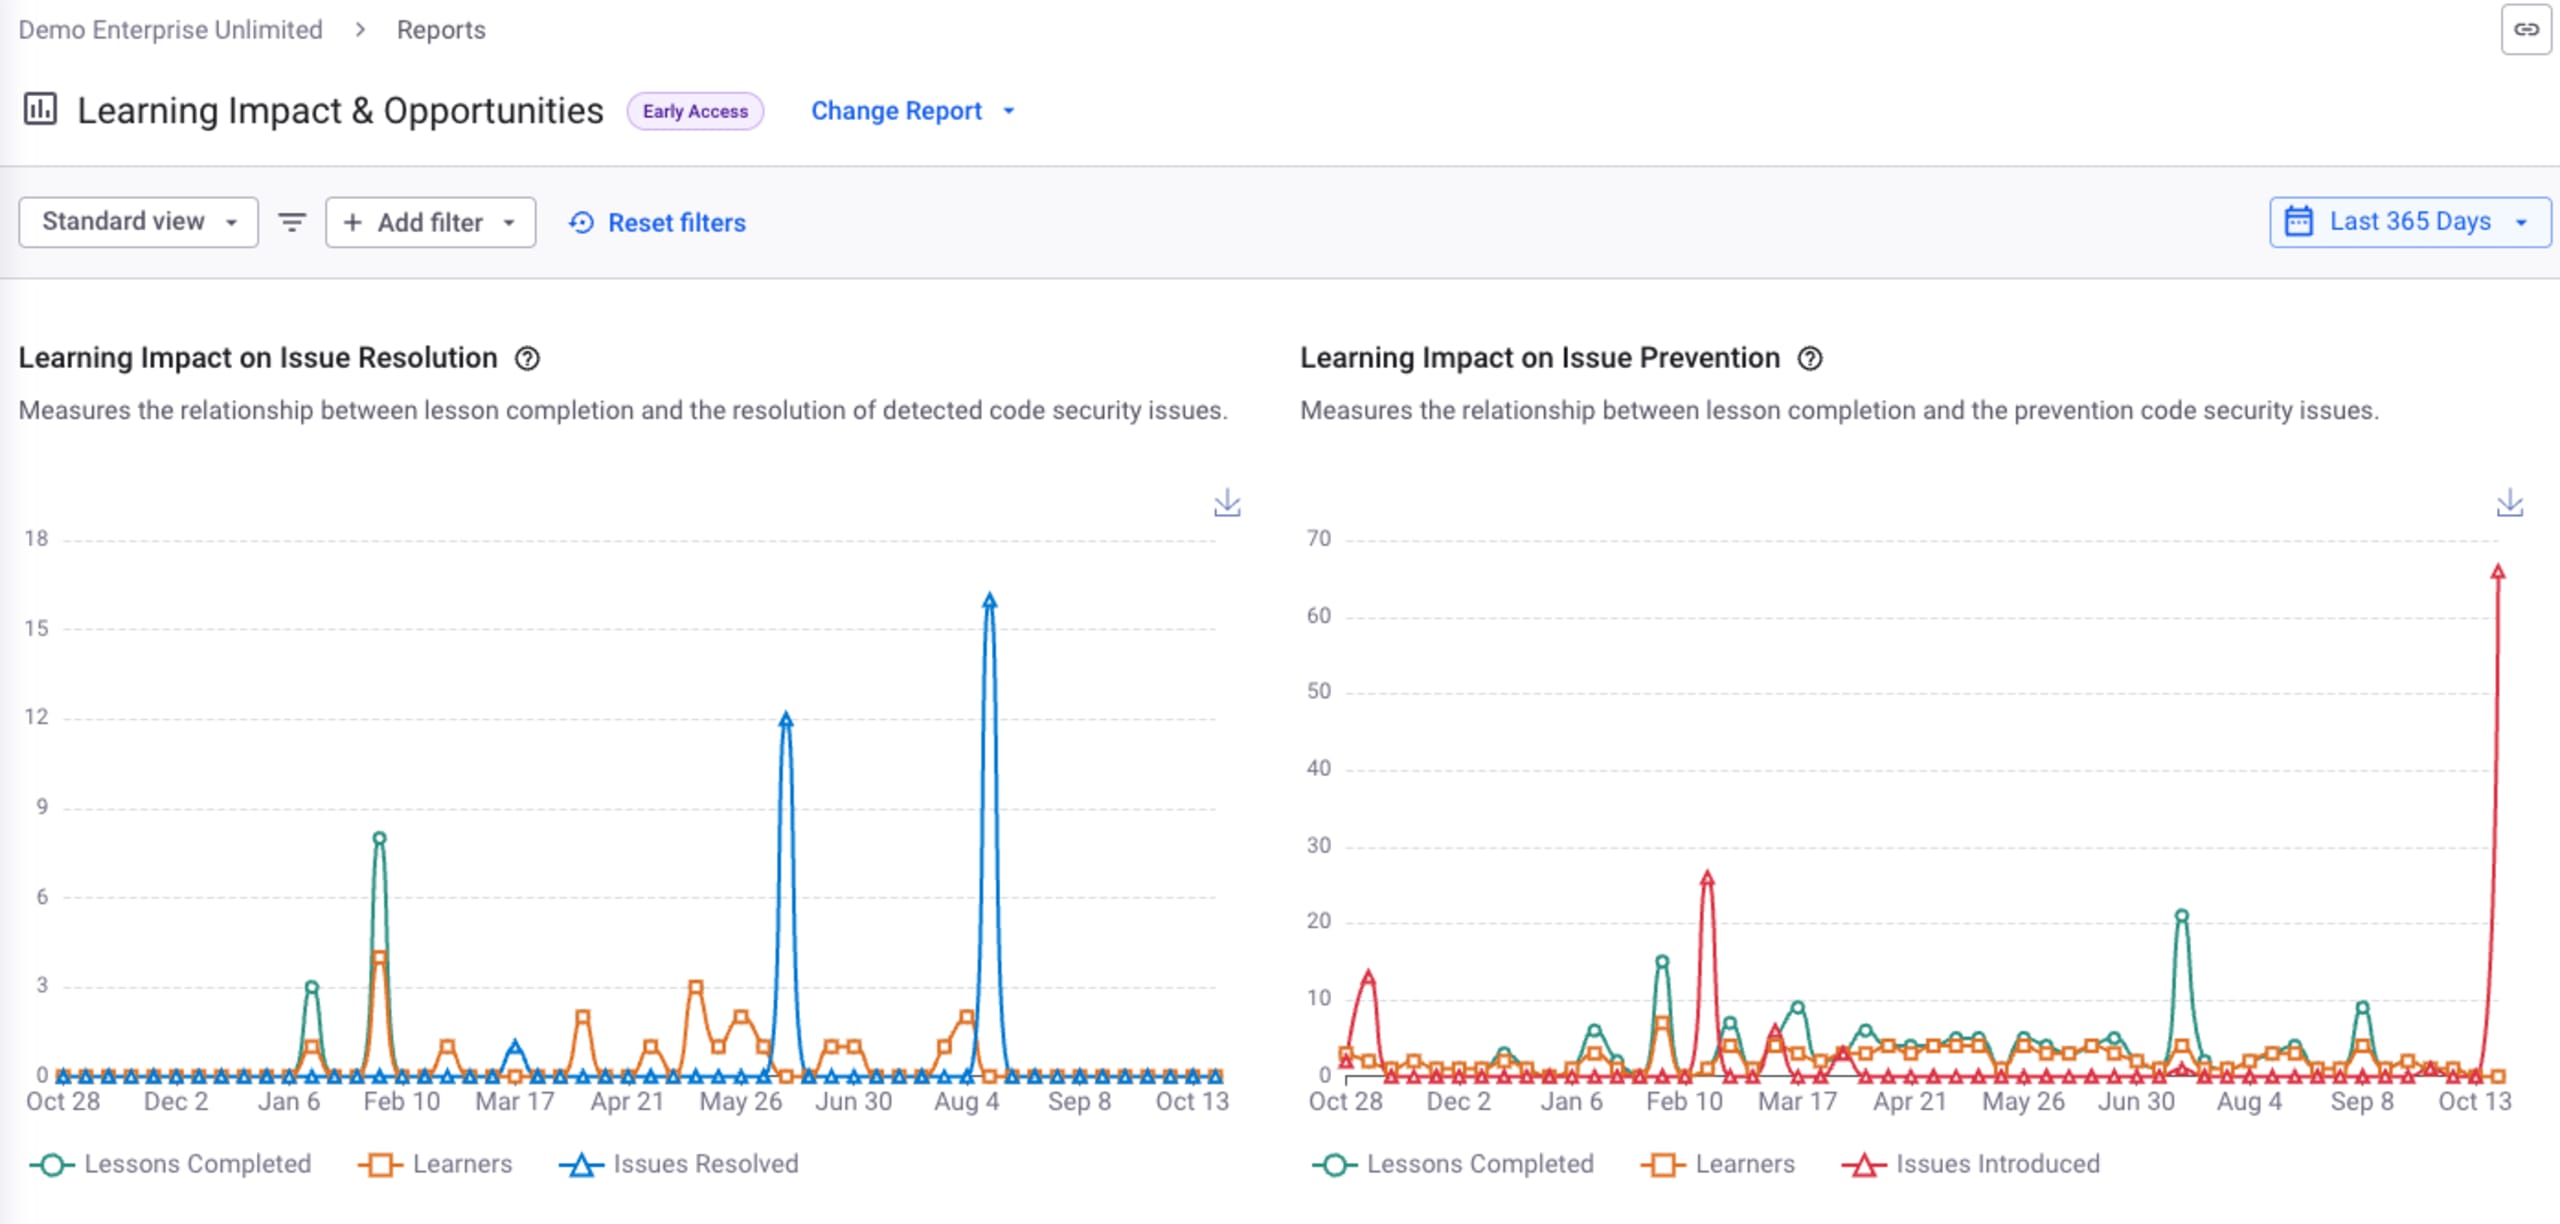The image size is (2560, 1224).
Task: Open help for Learning Impact on Issue Resolution
Action: (529, 358)
